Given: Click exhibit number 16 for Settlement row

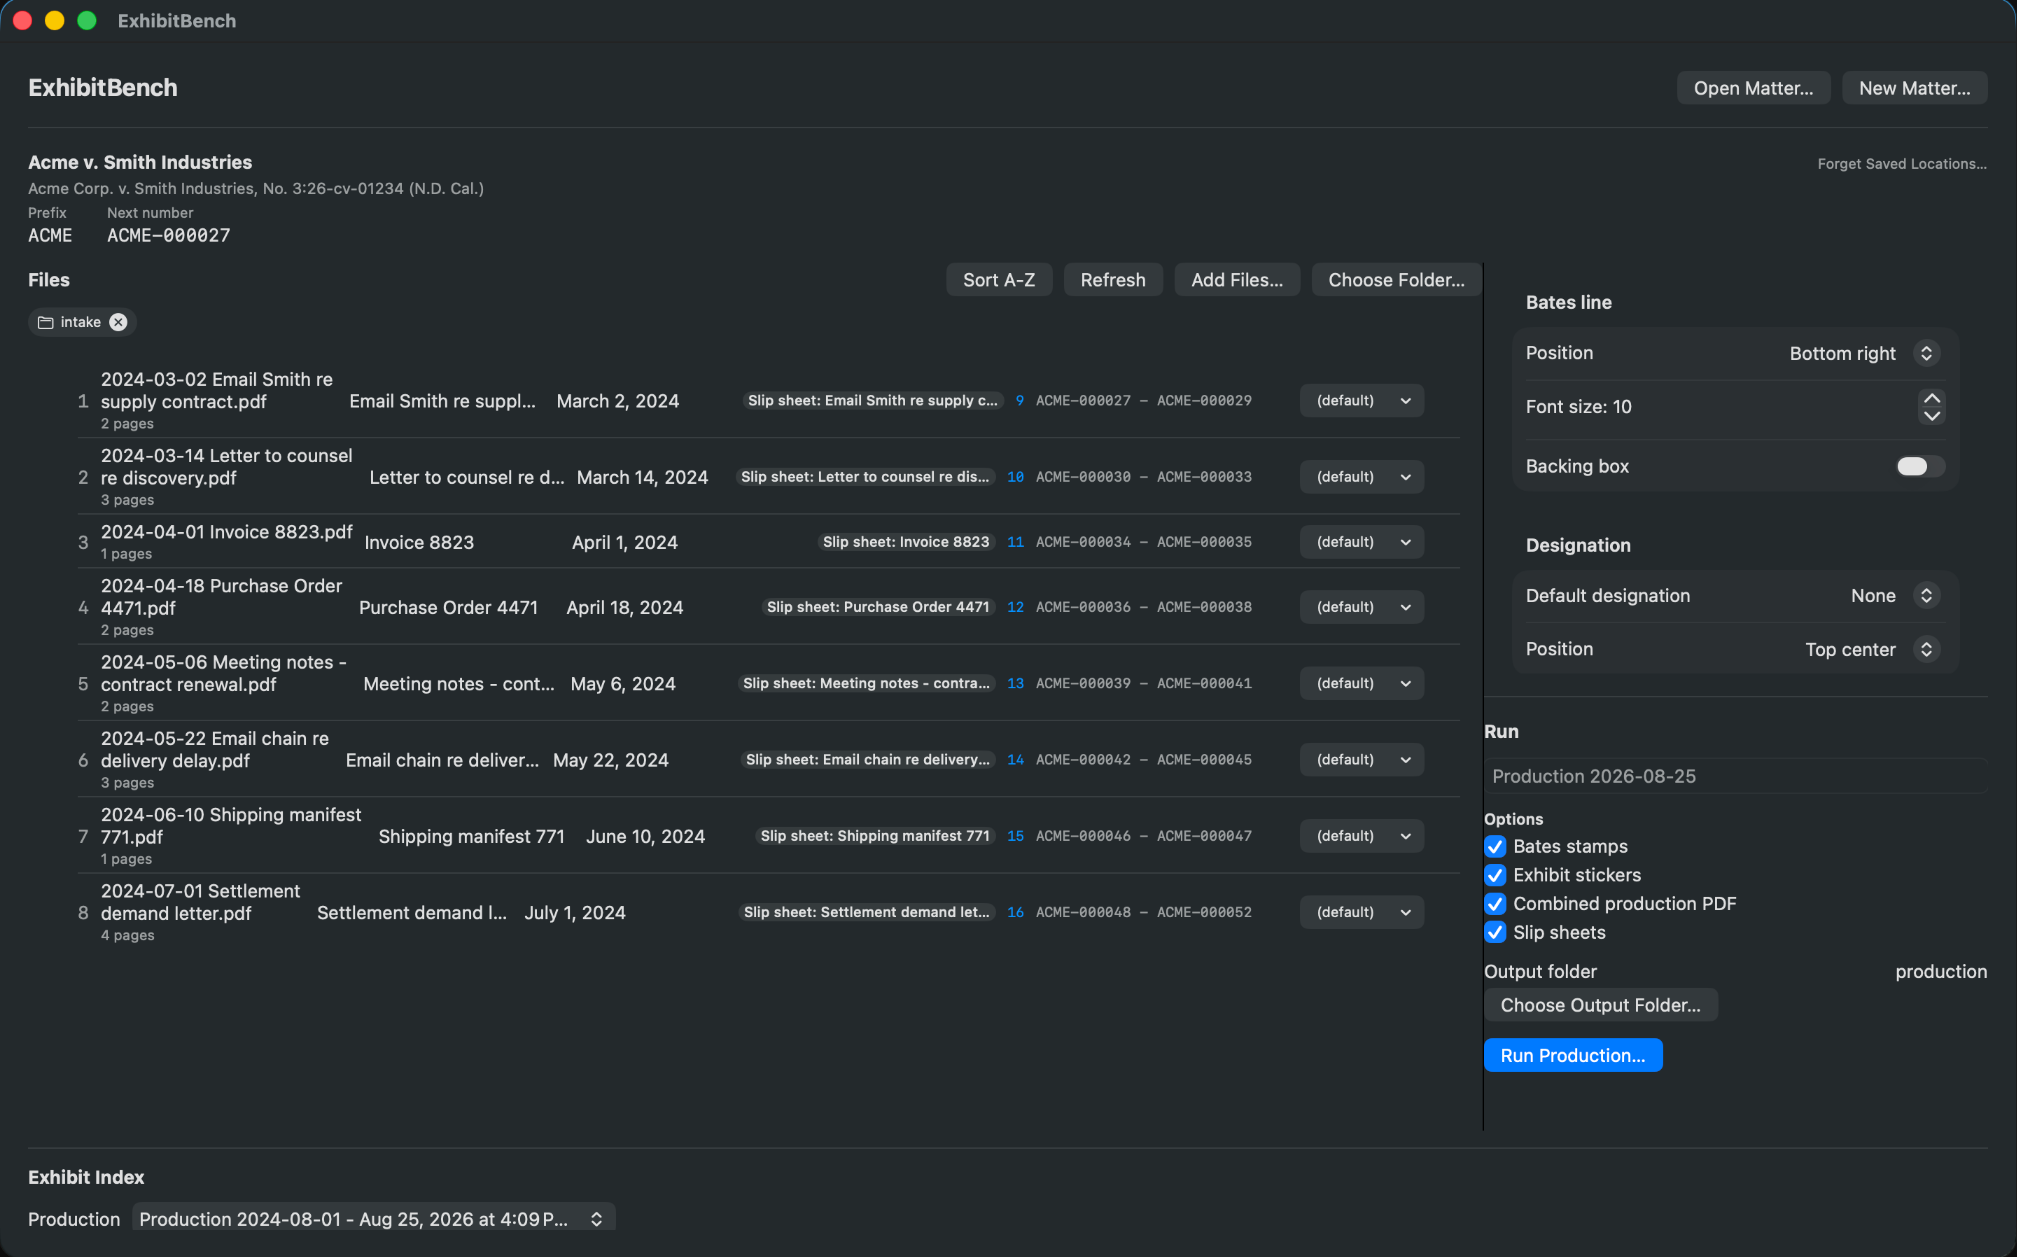Looking at the screenshot, I should point(1015,912).
